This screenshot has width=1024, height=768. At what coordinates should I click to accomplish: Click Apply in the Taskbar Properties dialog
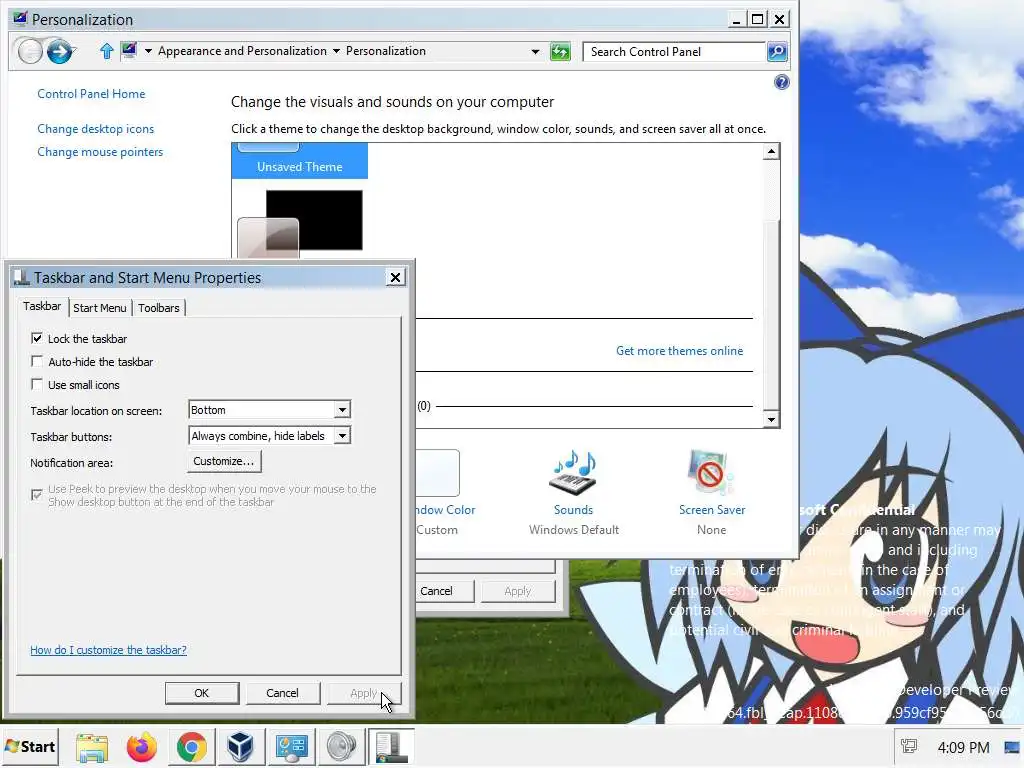363,693
